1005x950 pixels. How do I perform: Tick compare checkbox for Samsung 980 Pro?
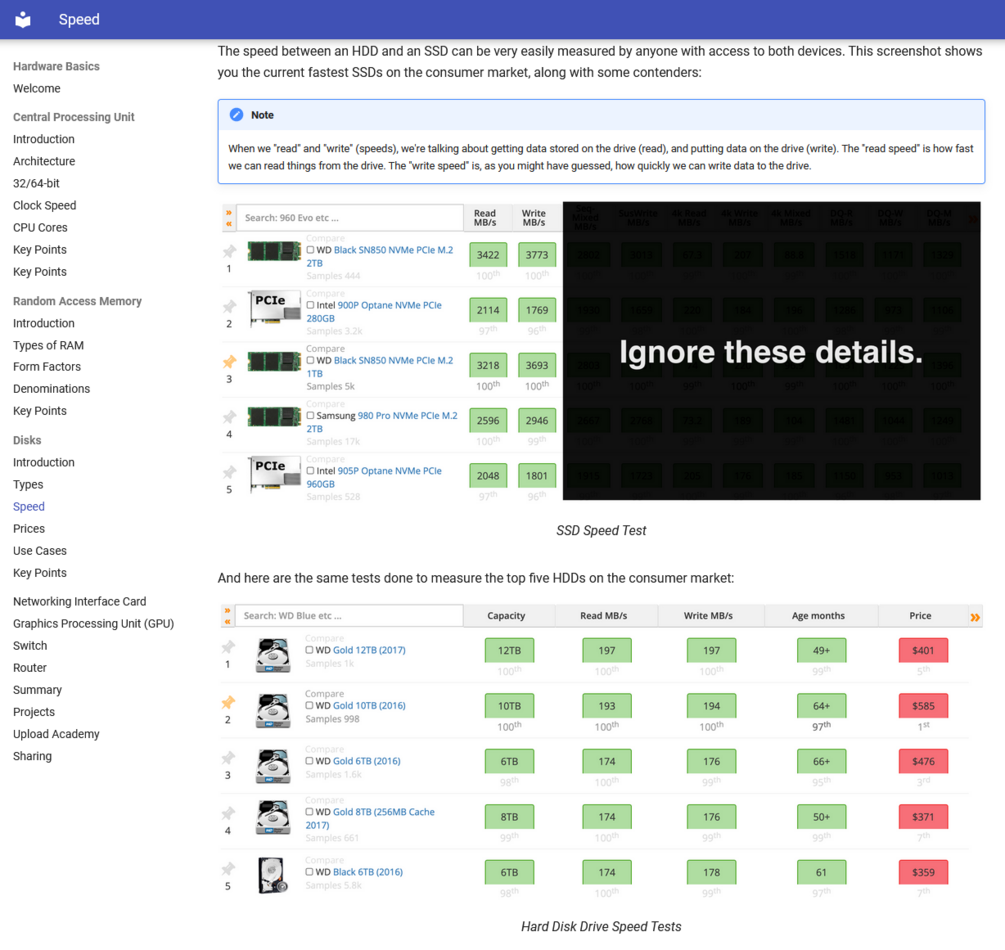click(x=310, y=415)
